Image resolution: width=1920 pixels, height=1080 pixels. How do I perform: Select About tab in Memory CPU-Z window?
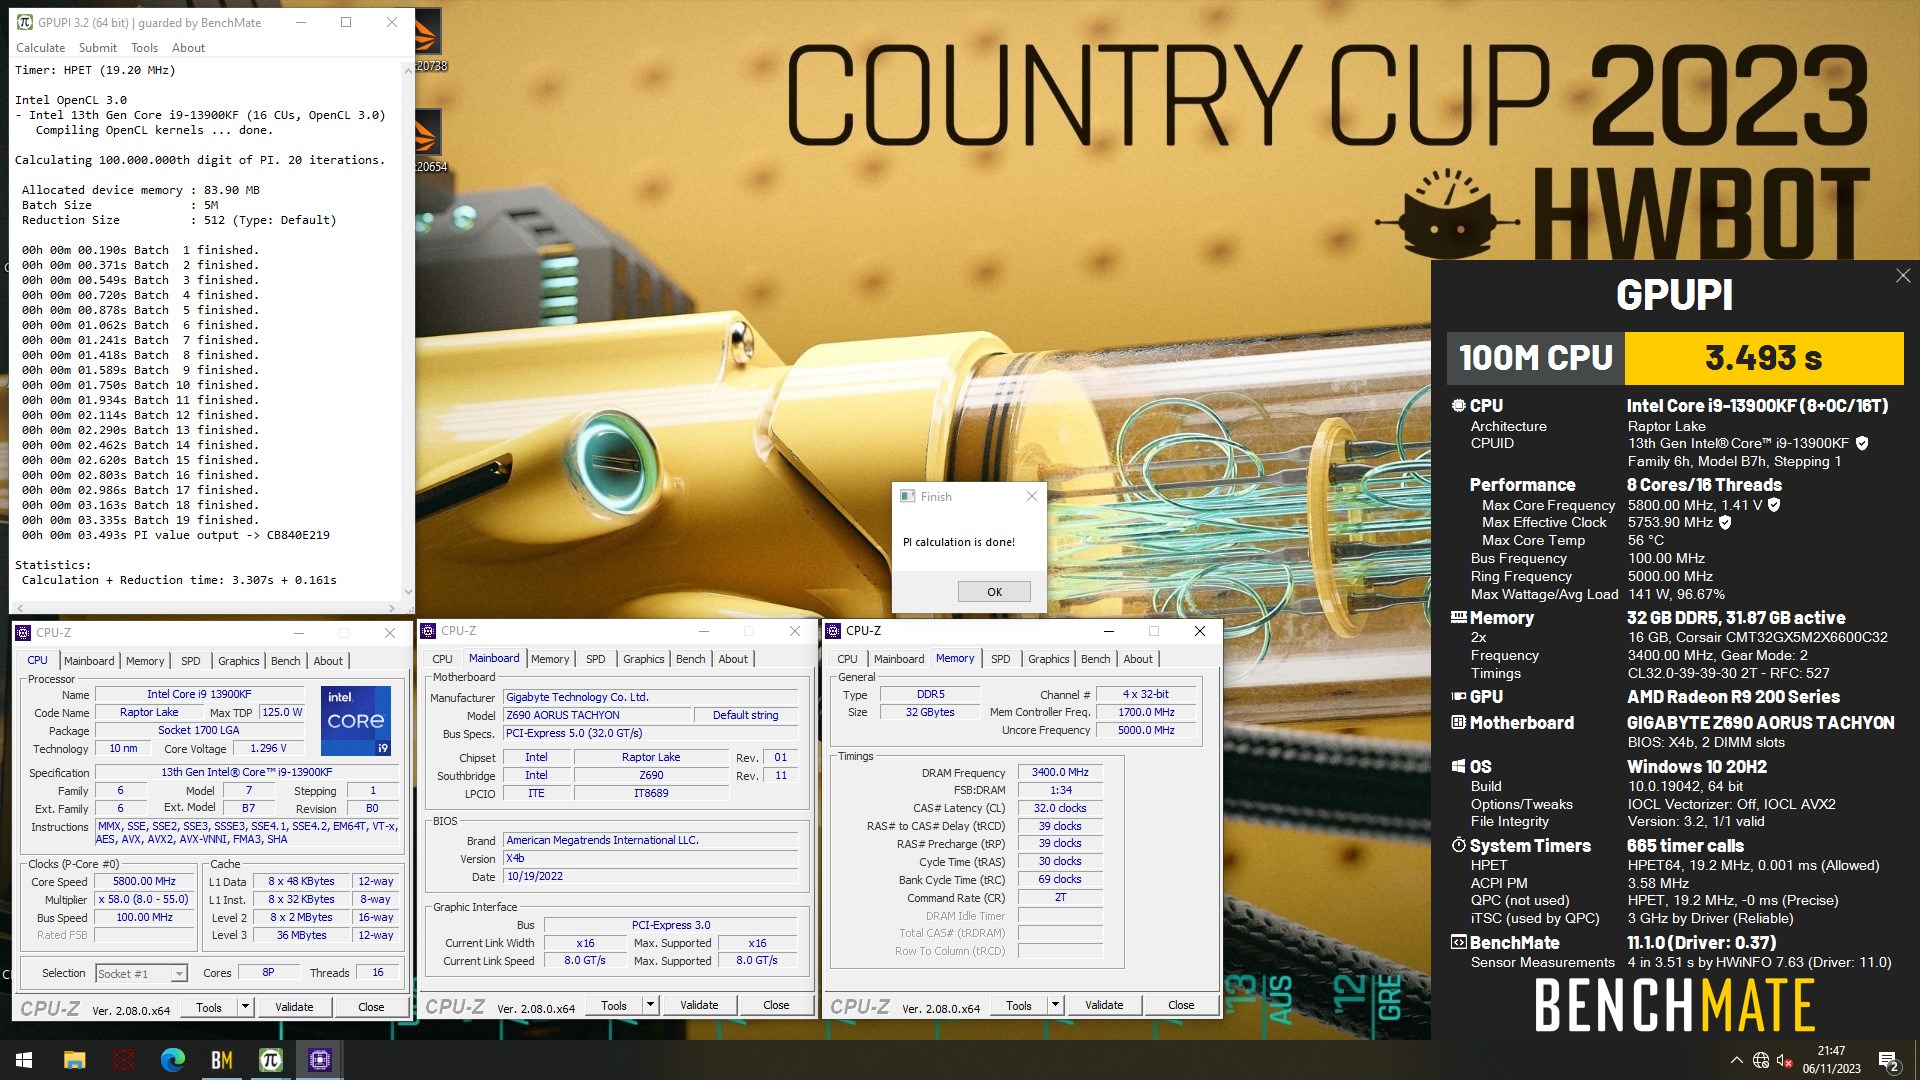1138,659
